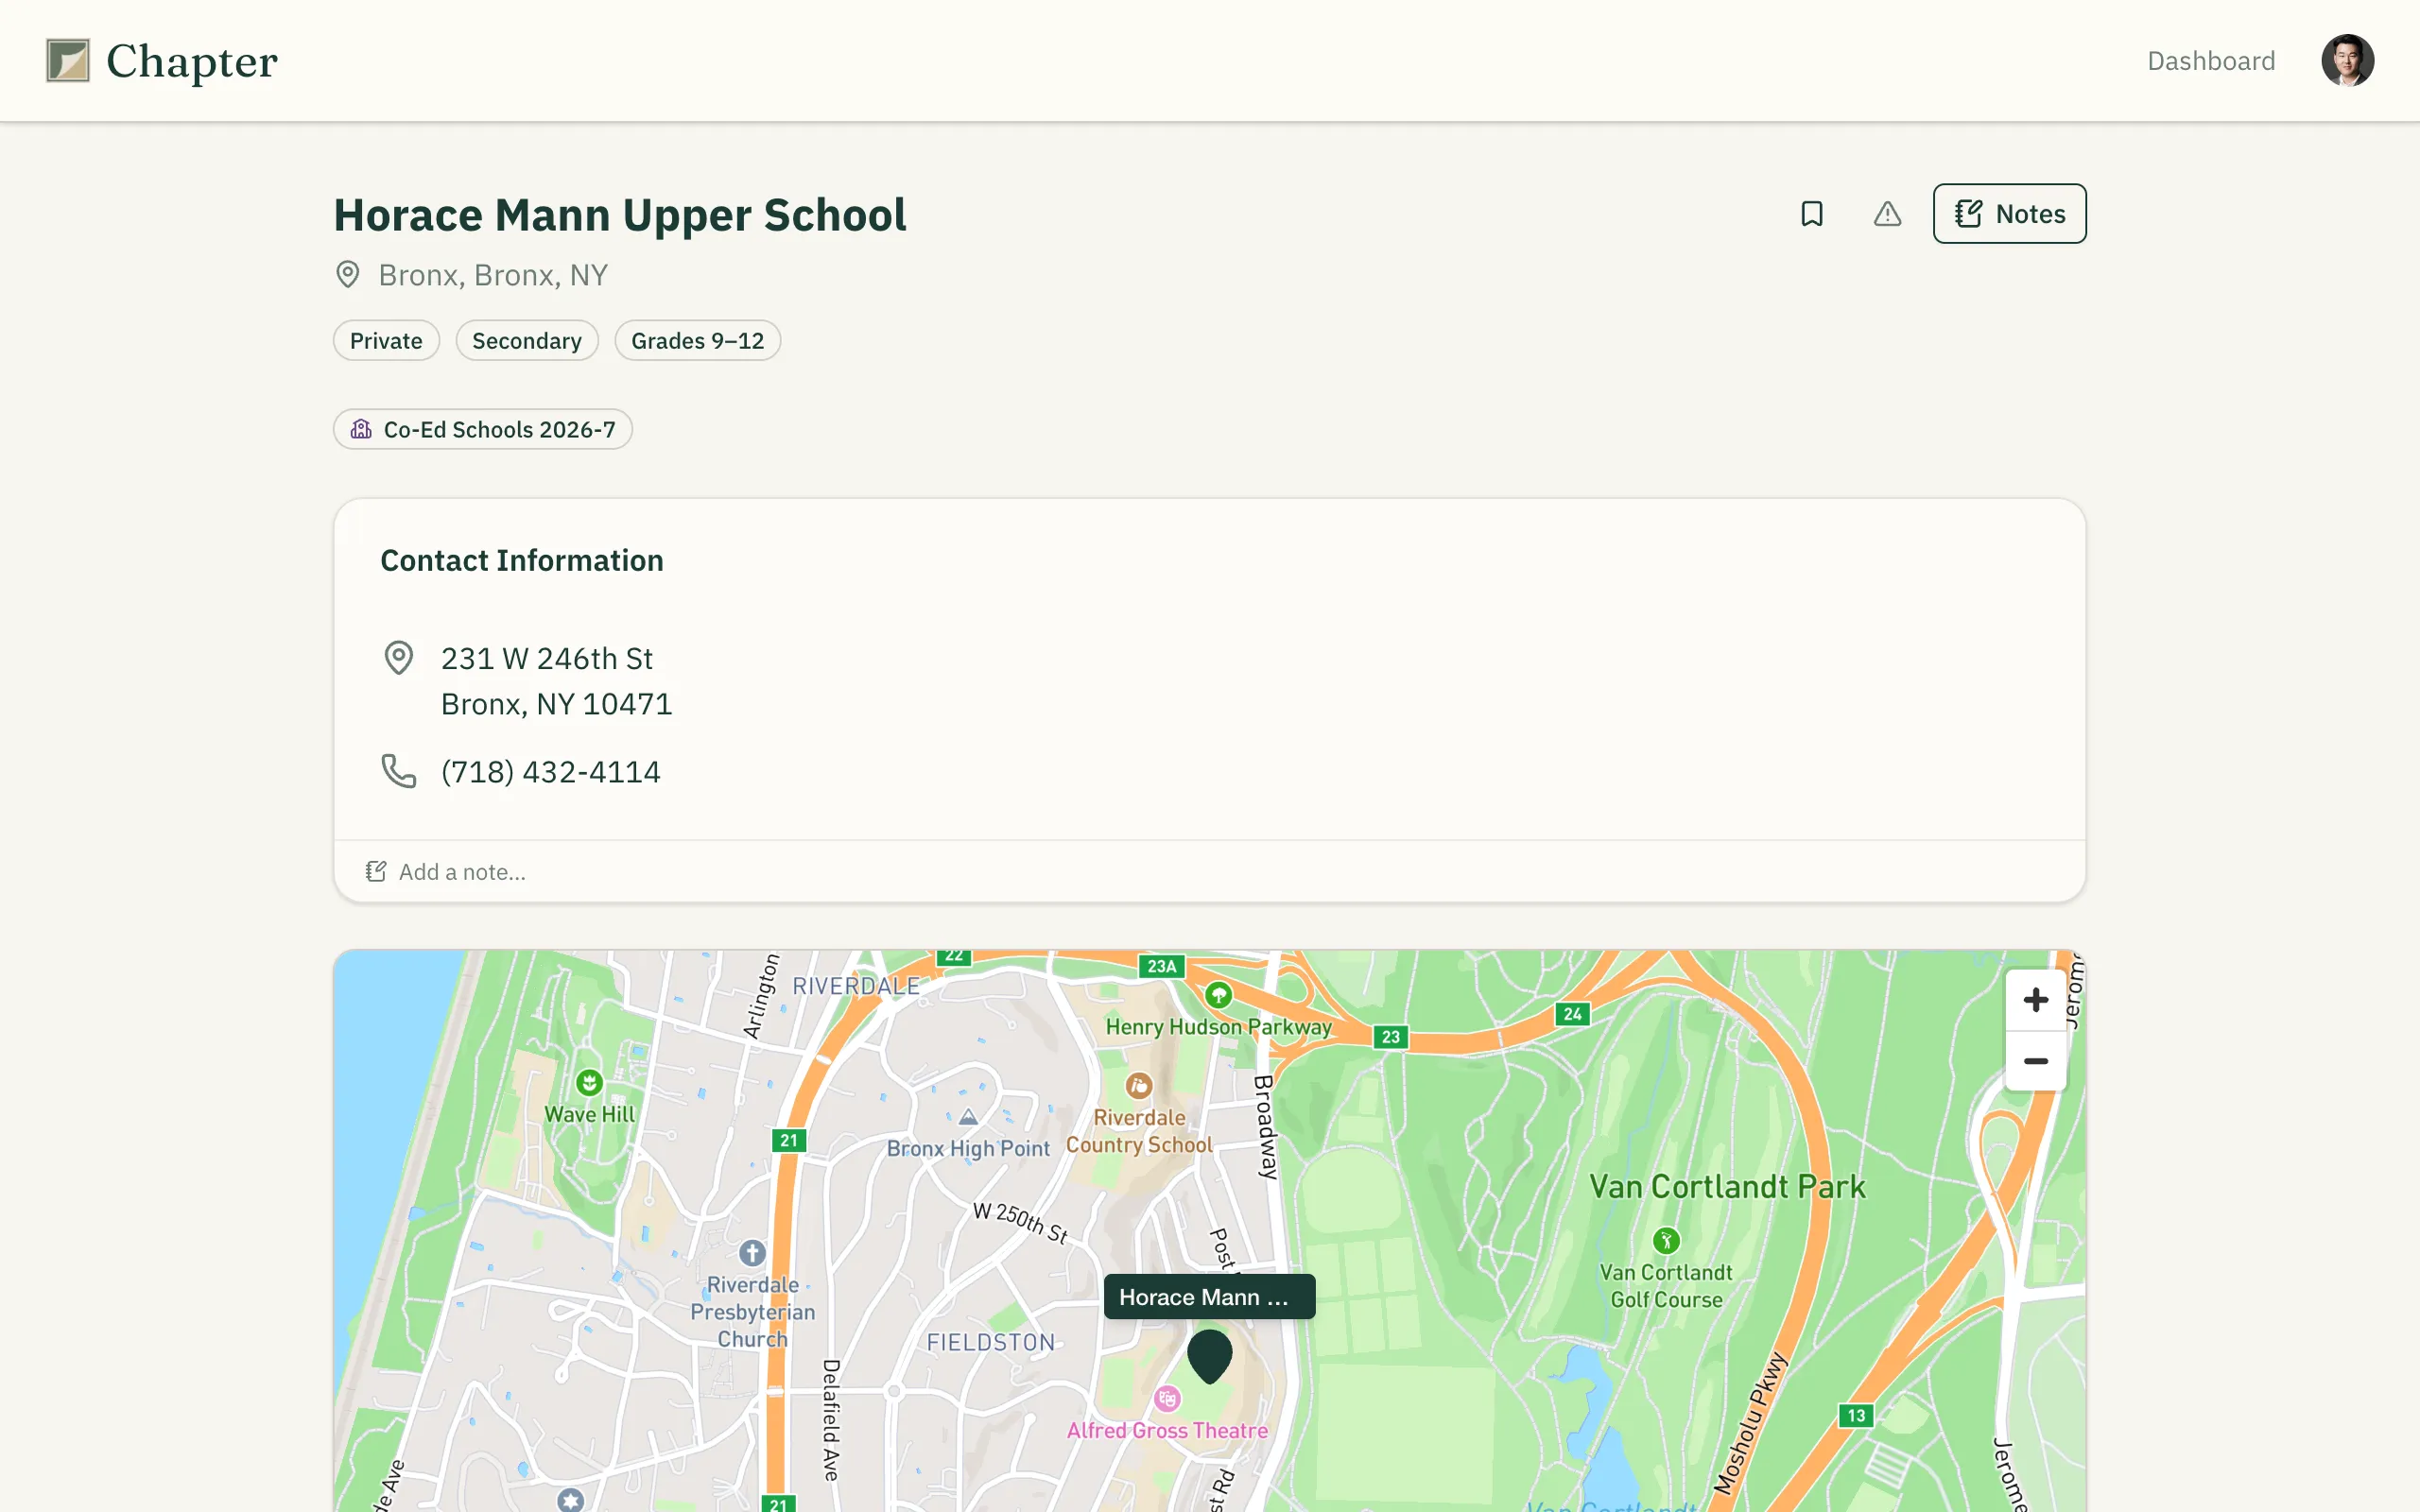2420x1512 pixels.
Task: Click the 231 W 246th St address
Action: click(547, 659)
